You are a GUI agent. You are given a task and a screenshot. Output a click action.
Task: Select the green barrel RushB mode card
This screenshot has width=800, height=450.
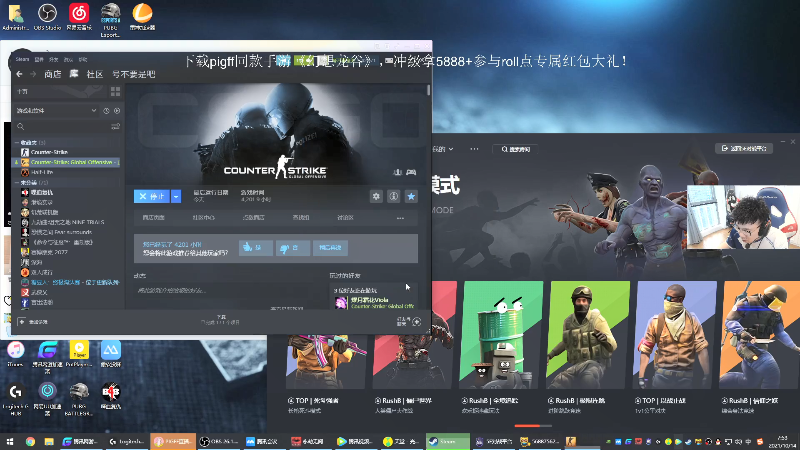(x=501, y=335)
